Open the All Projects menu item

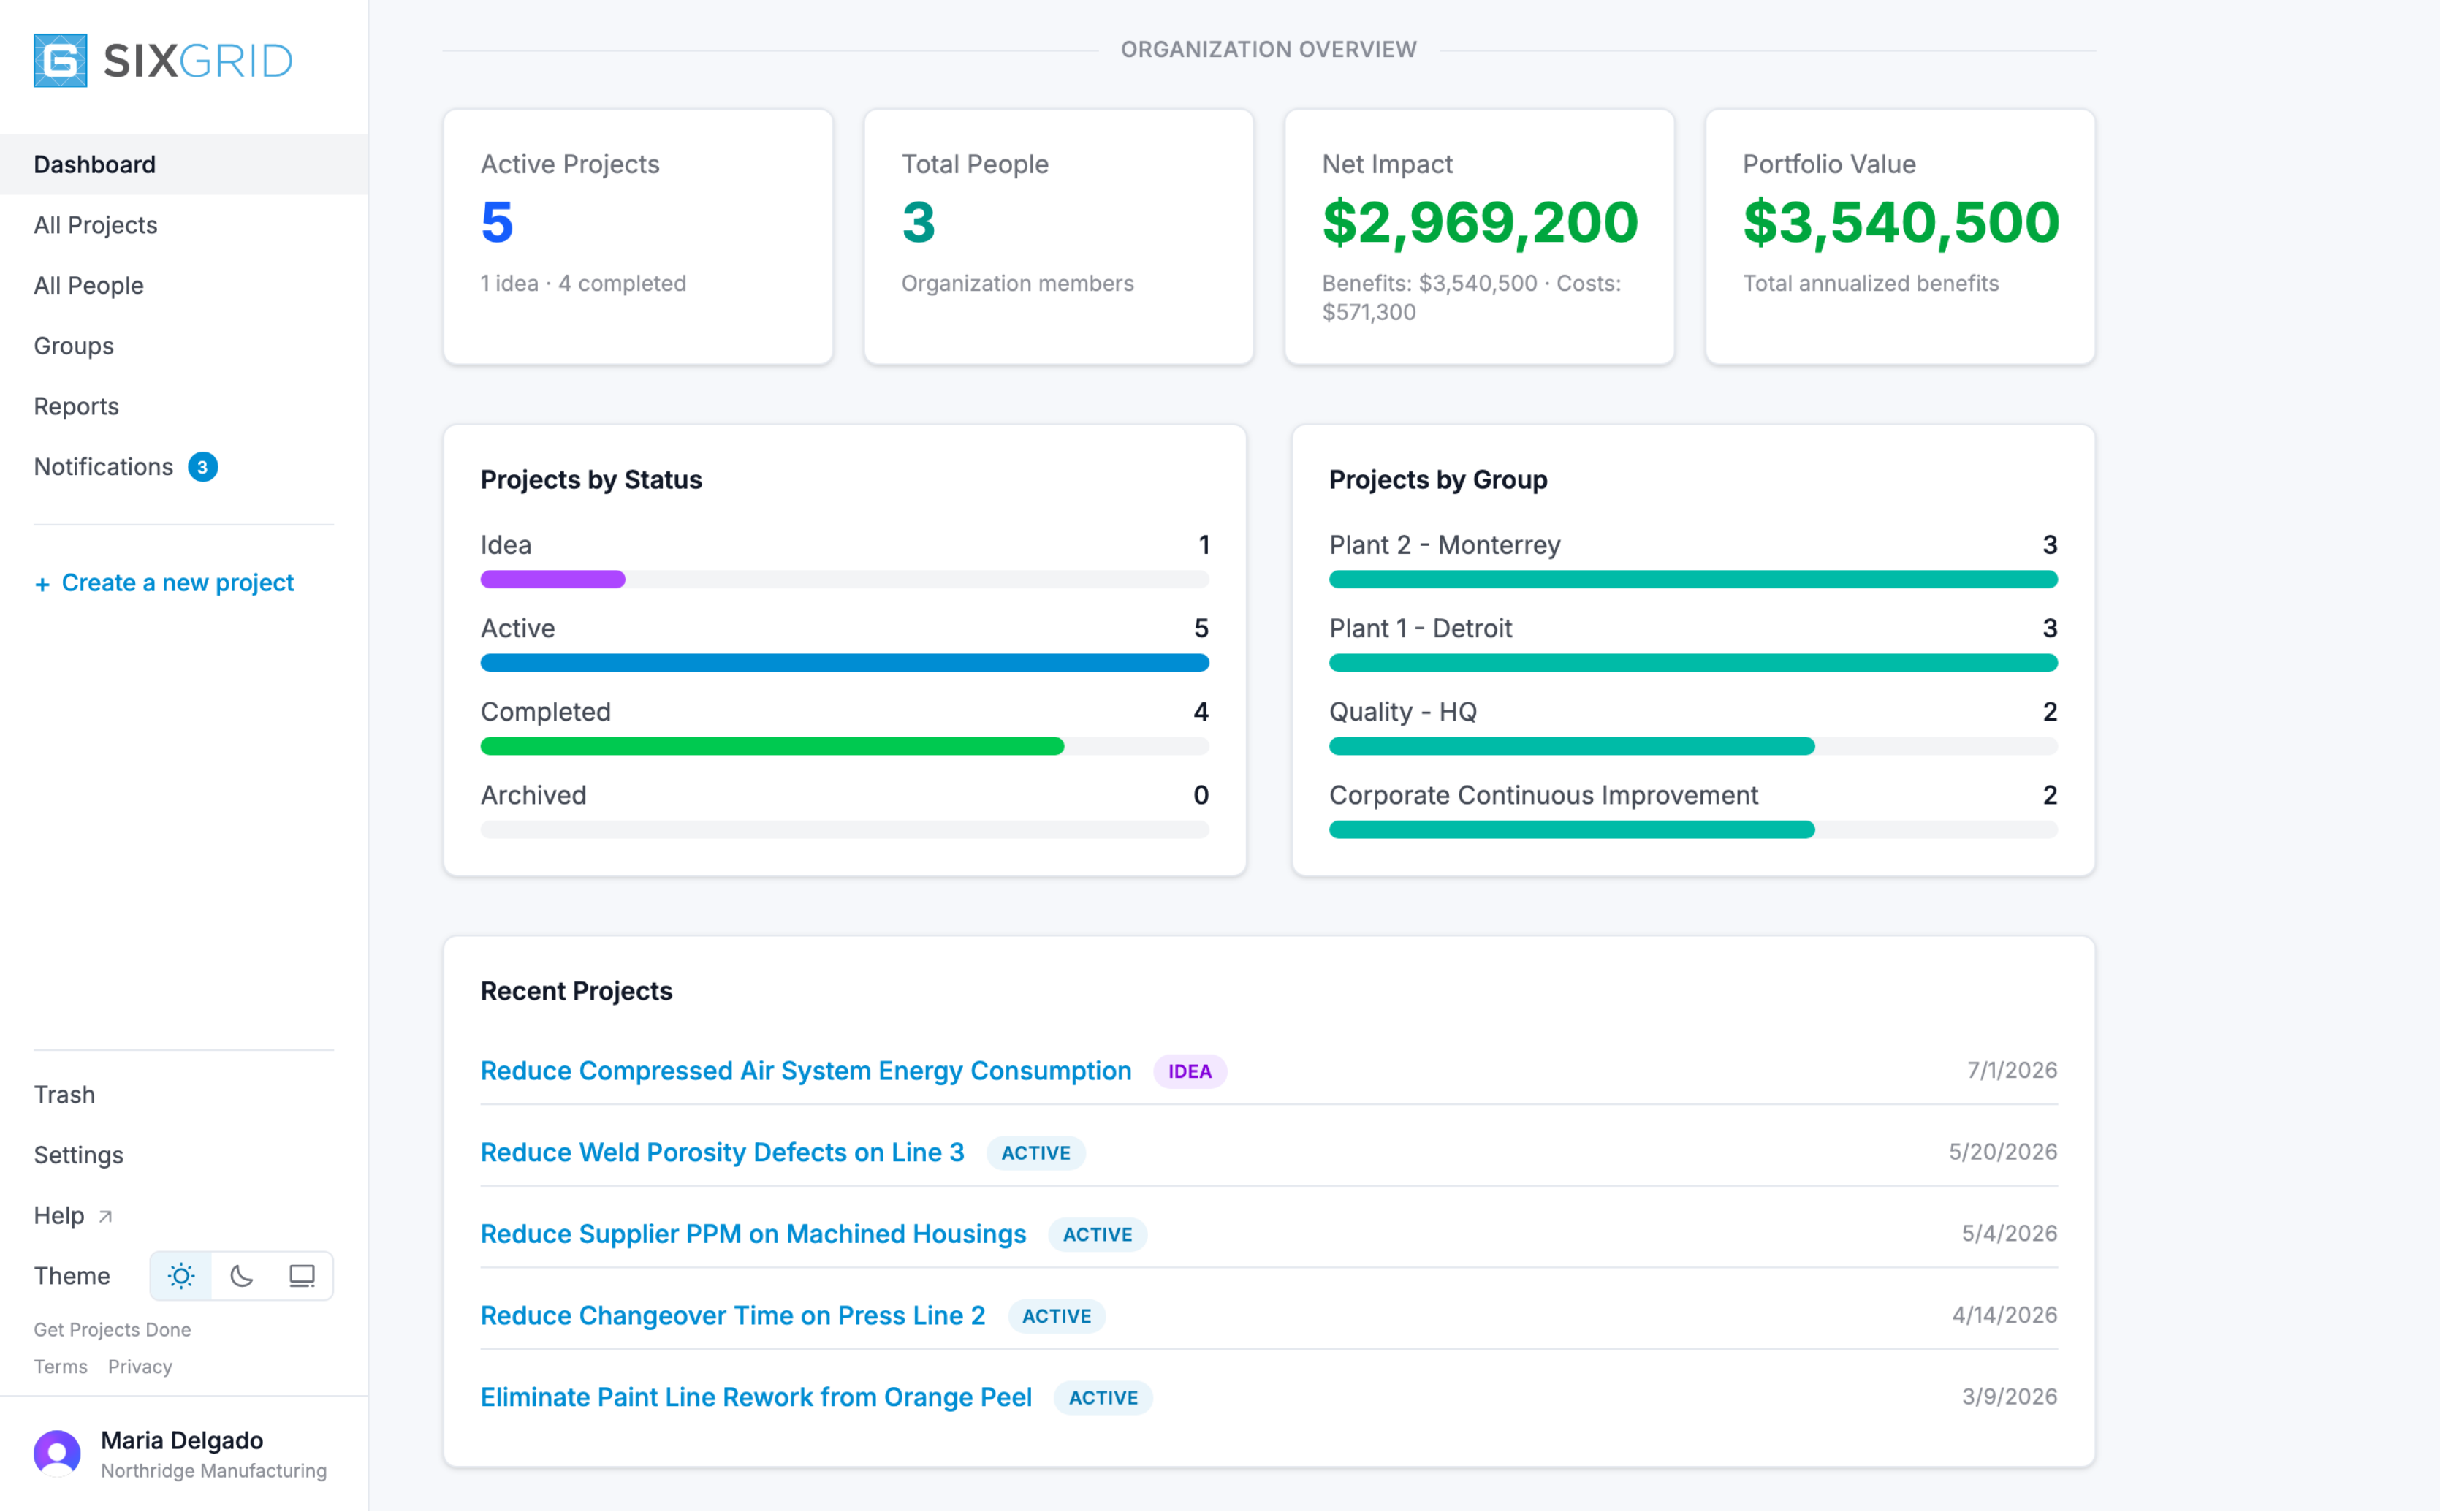pos(96,225)
